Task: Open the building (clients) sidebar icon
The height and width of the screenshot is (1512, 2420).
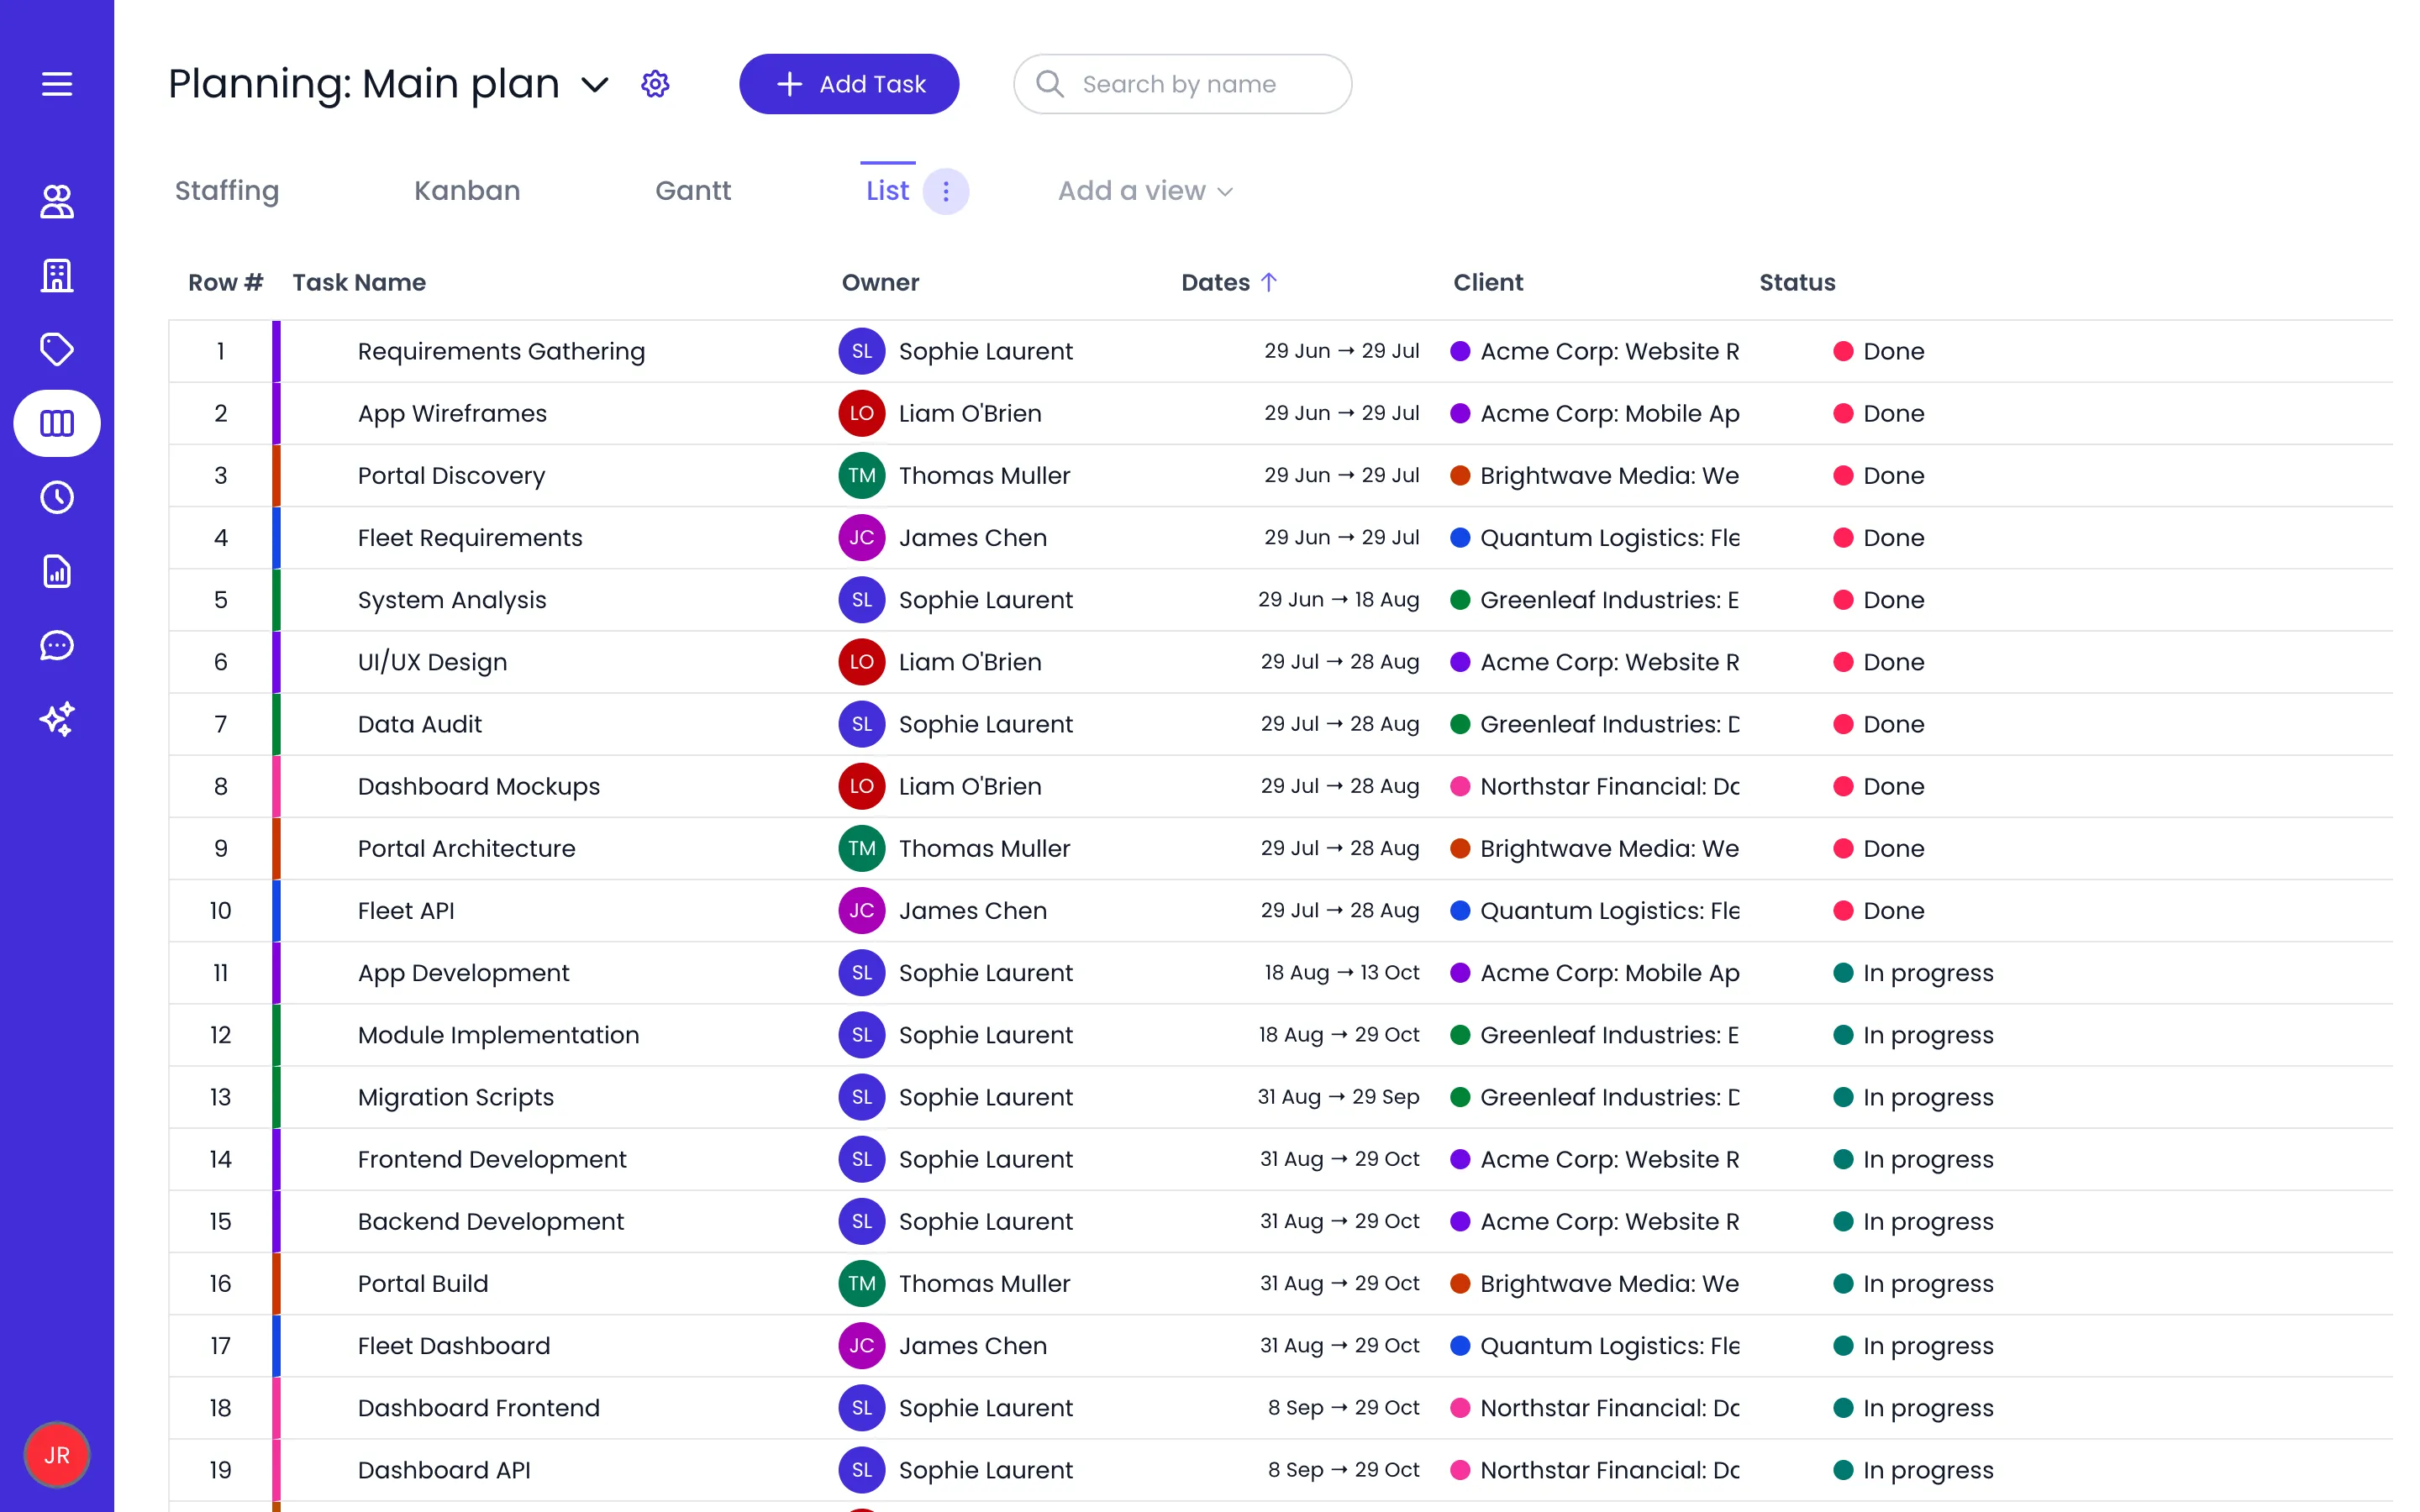Action: point(57,275)
